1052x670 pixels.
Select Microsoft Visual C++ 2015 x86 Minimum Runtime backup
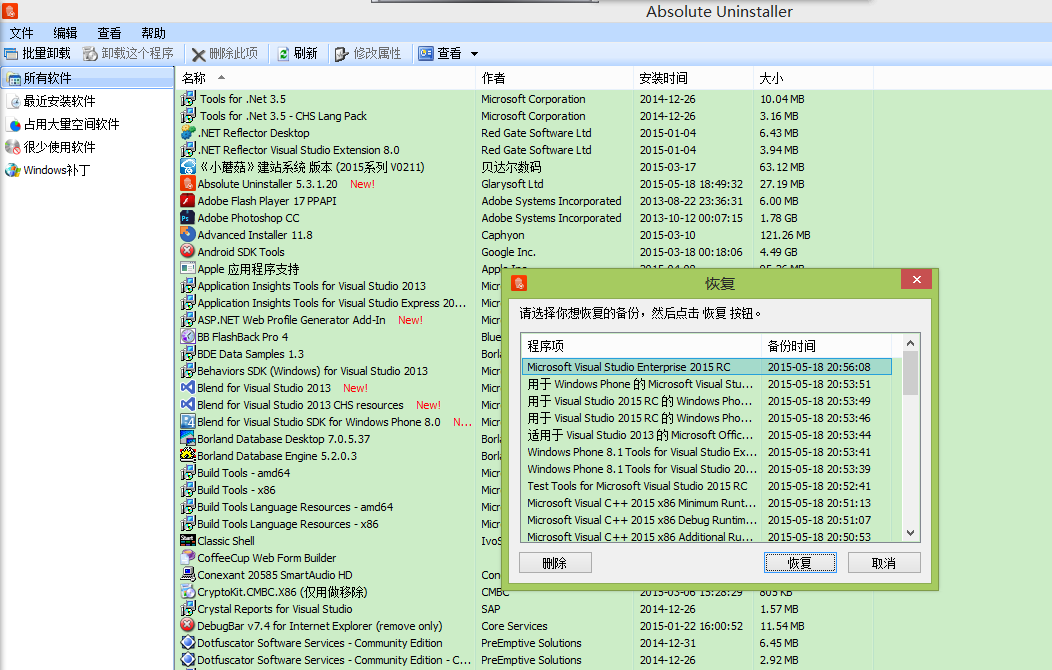coord(707,503)
